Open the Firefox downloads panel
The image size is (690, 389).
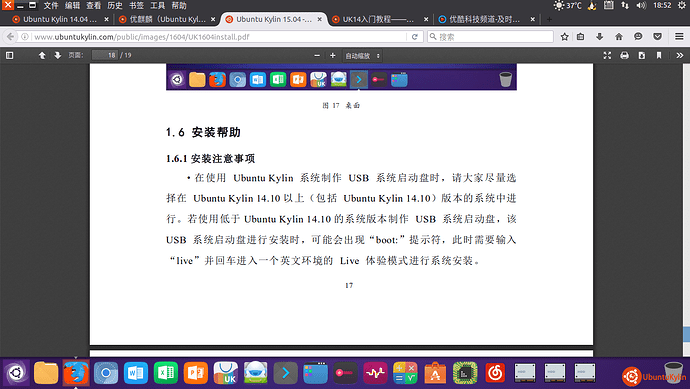point(600,37)
